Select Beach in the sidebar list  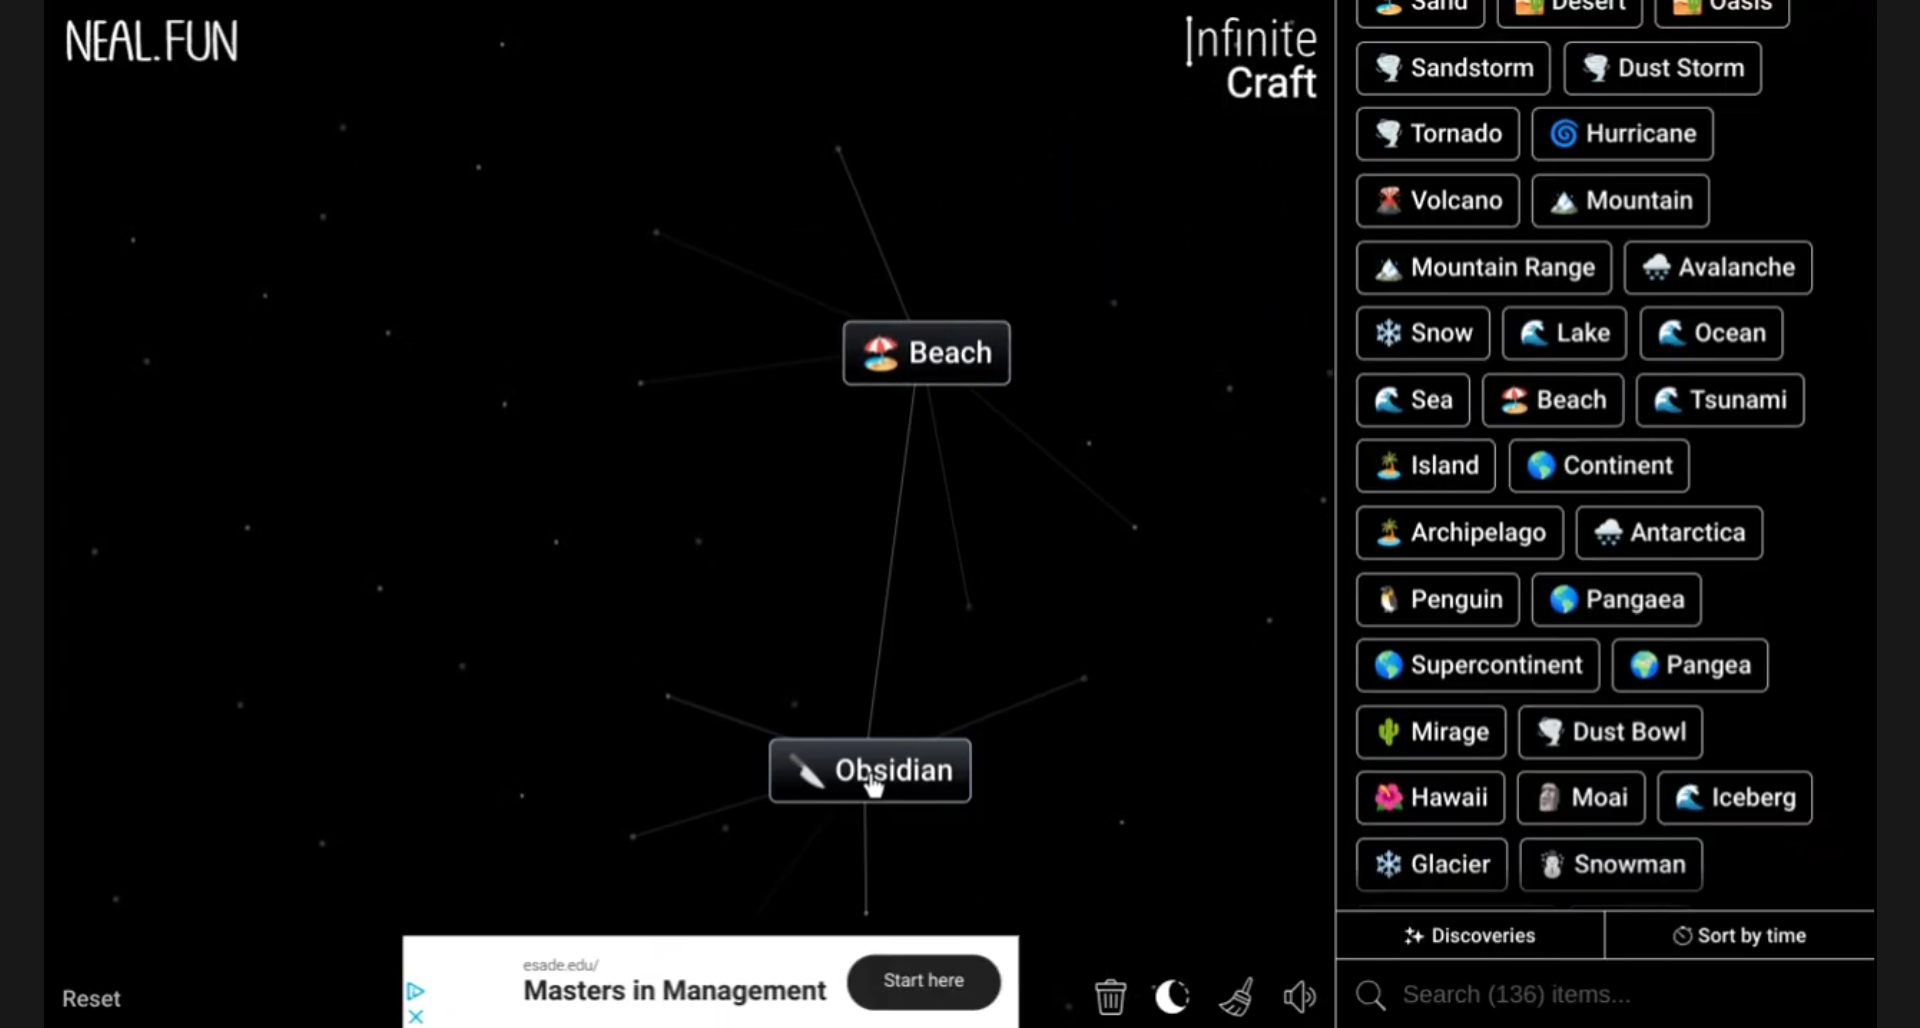tap(1553, 400)
